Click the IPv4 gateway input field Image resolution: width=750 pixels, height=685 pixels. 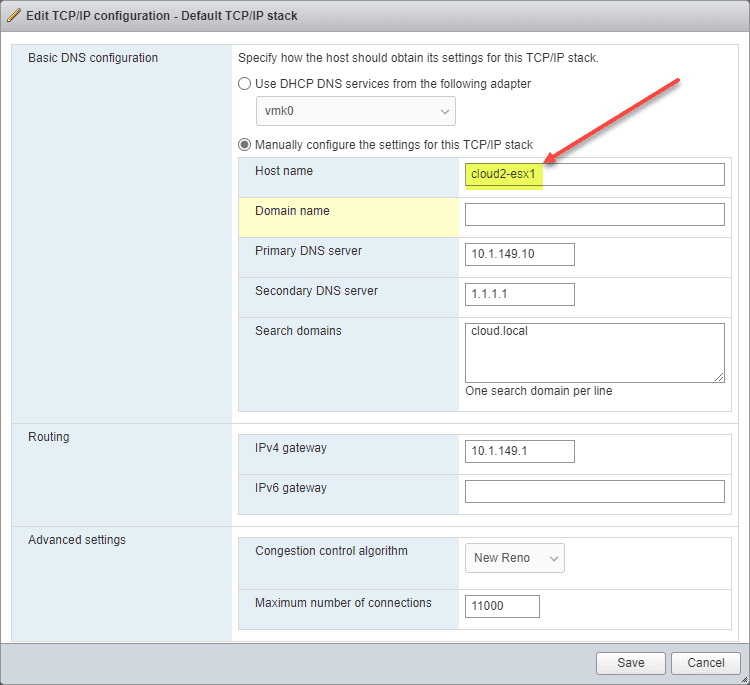click(x=519, y=451)
